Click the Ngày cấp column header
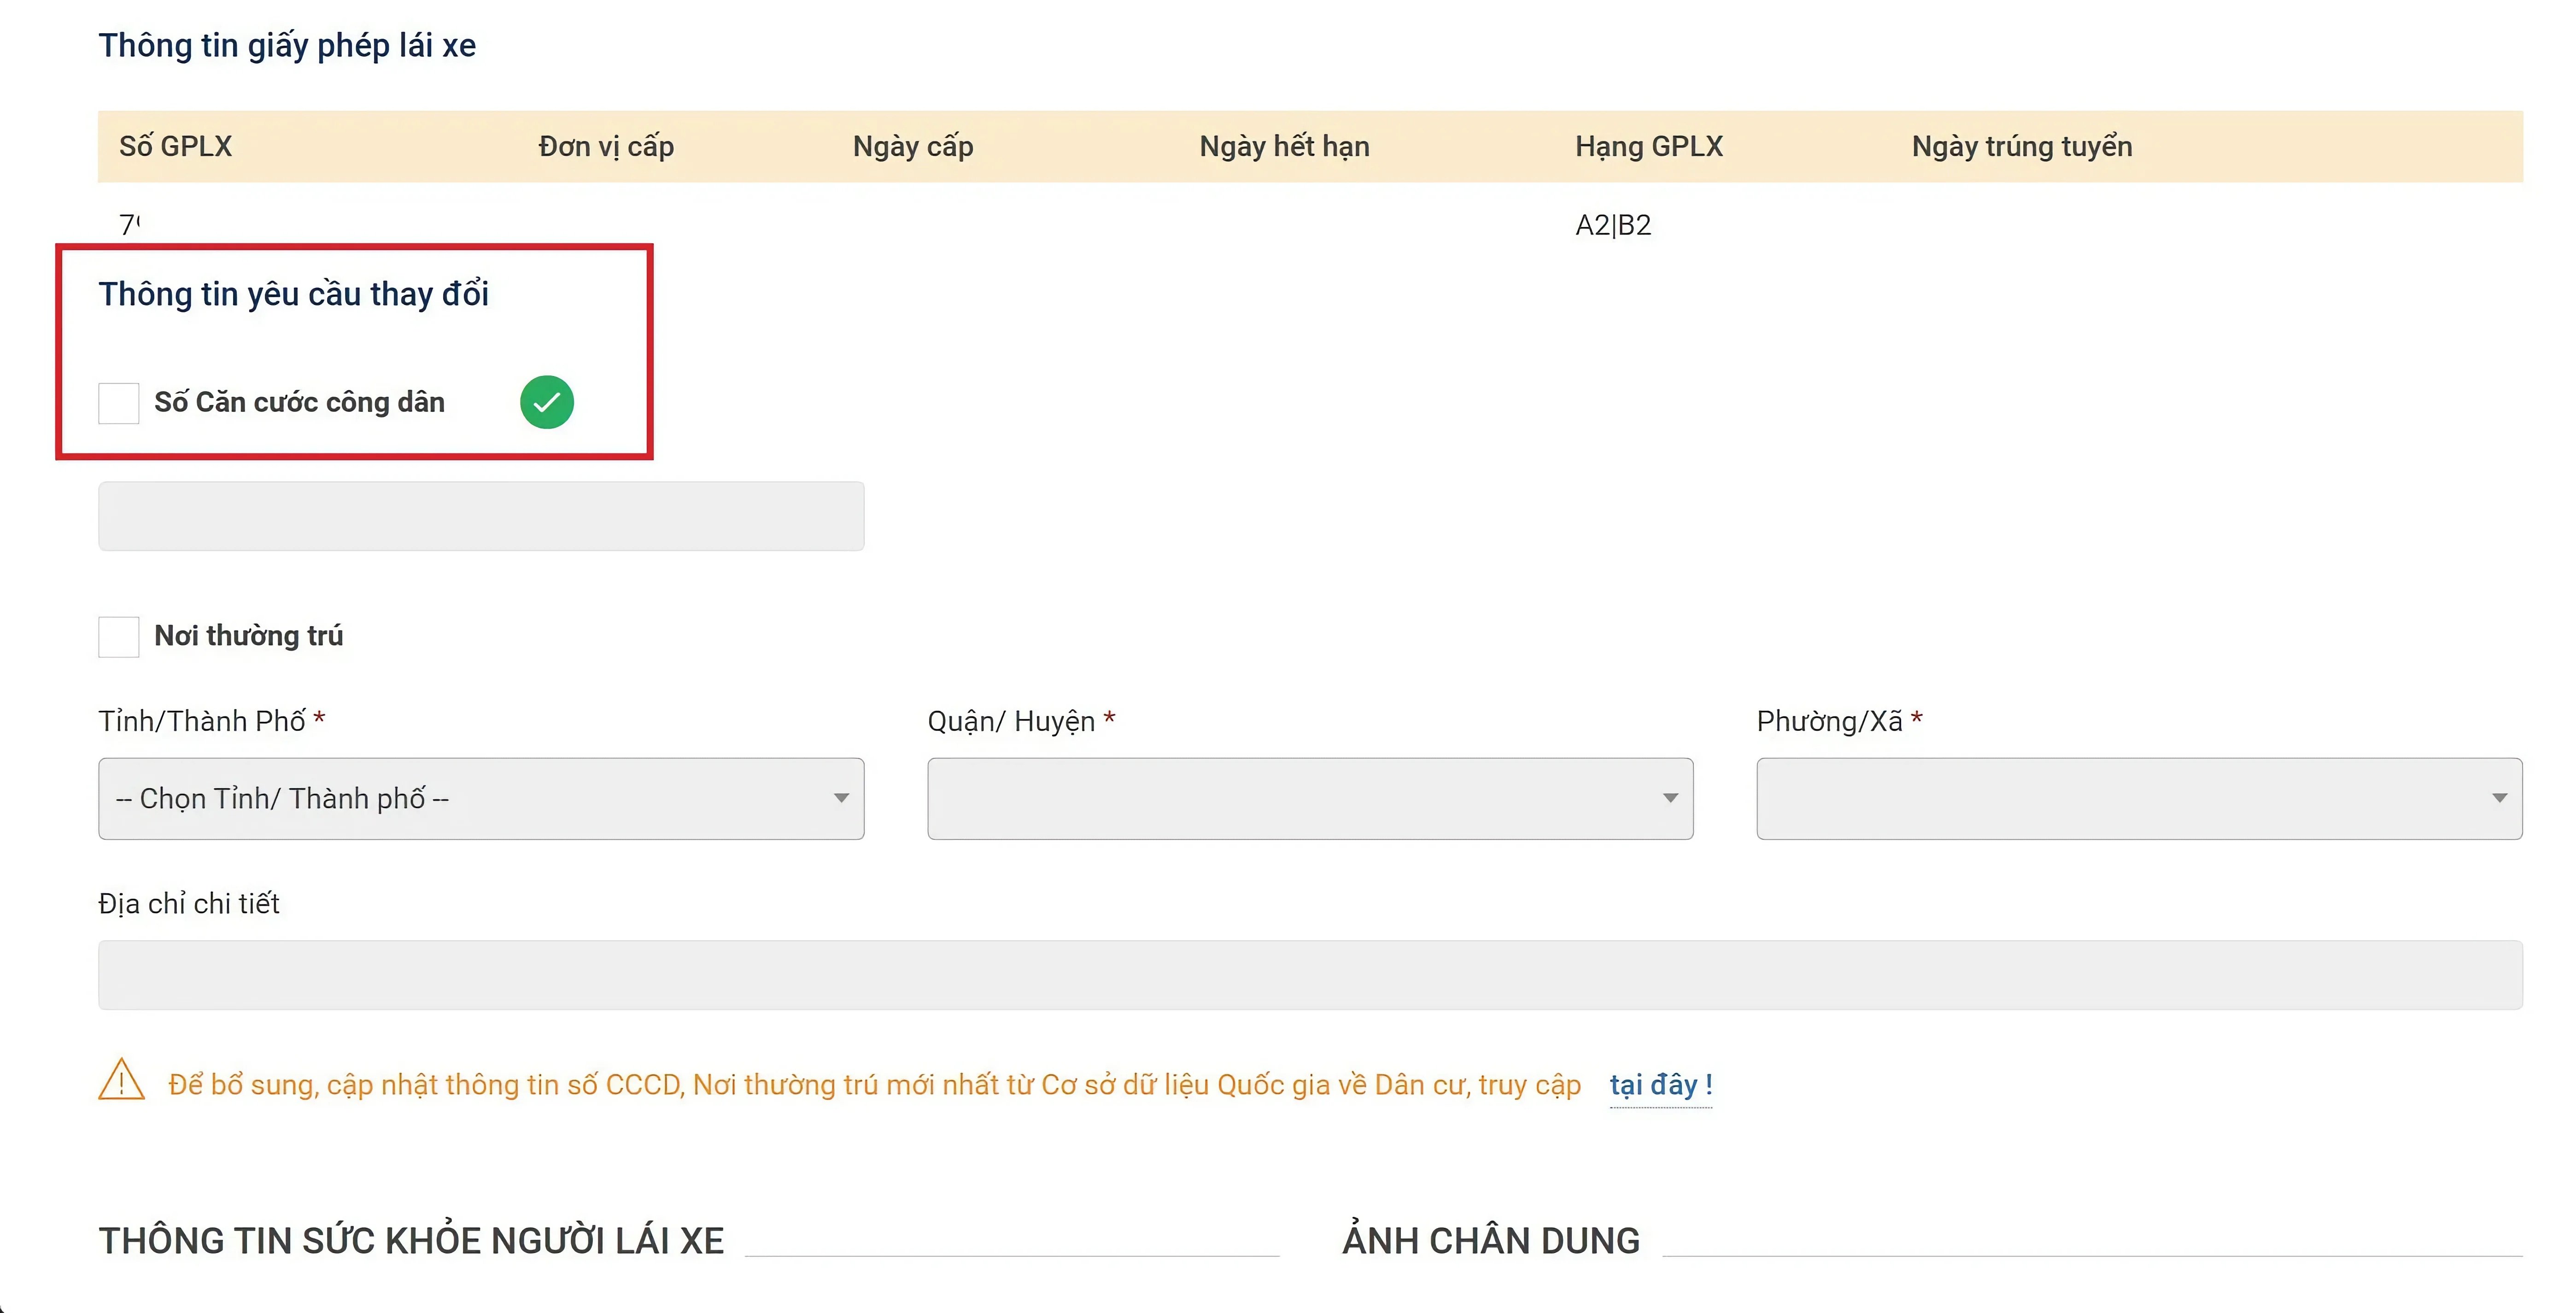Image resolution: width=2576 pixels, height=1313 pixels. (913, 147)
